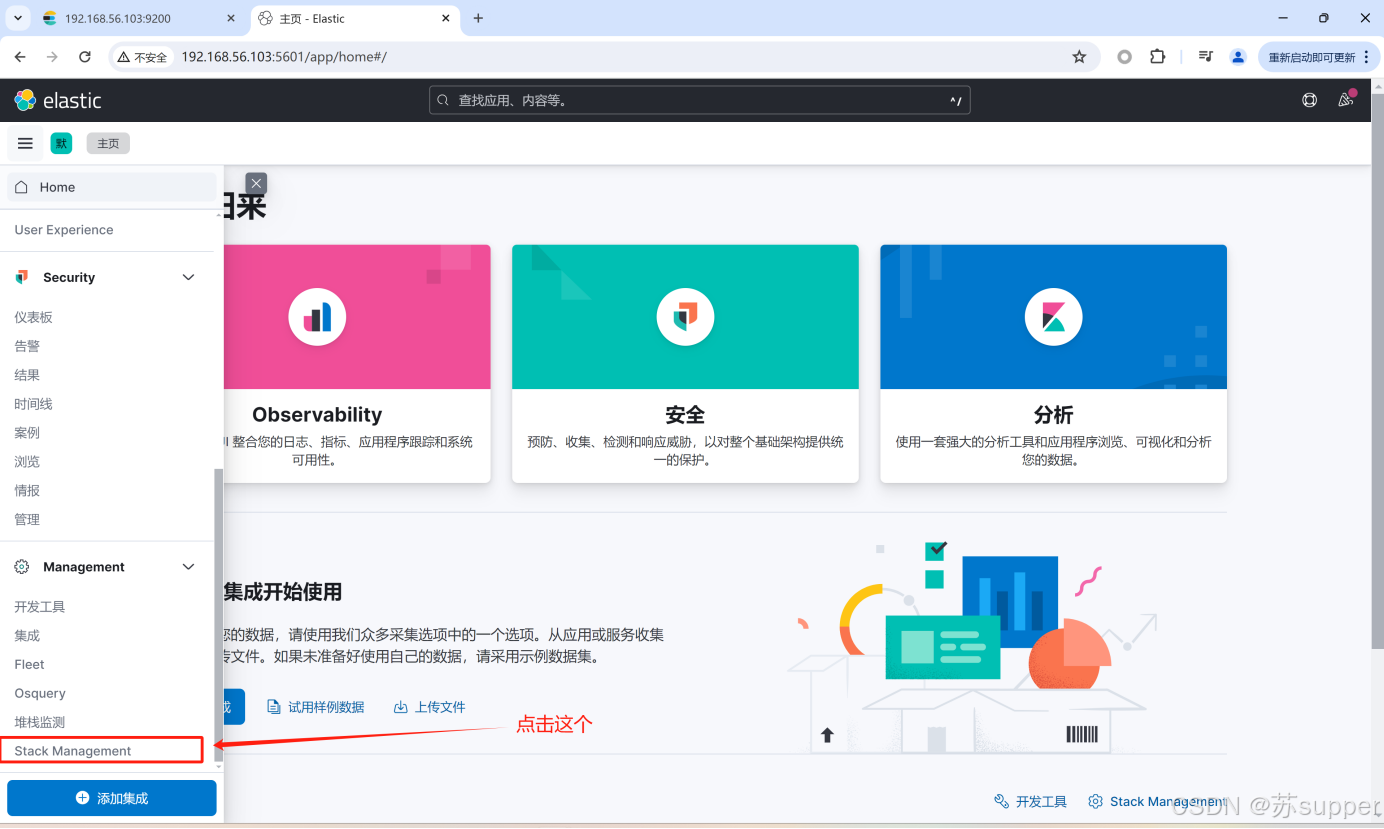Image resolution: width=1384 pixels, height=829 pixels.
Task: Collapse the Security section chevron
Action: 188,277
